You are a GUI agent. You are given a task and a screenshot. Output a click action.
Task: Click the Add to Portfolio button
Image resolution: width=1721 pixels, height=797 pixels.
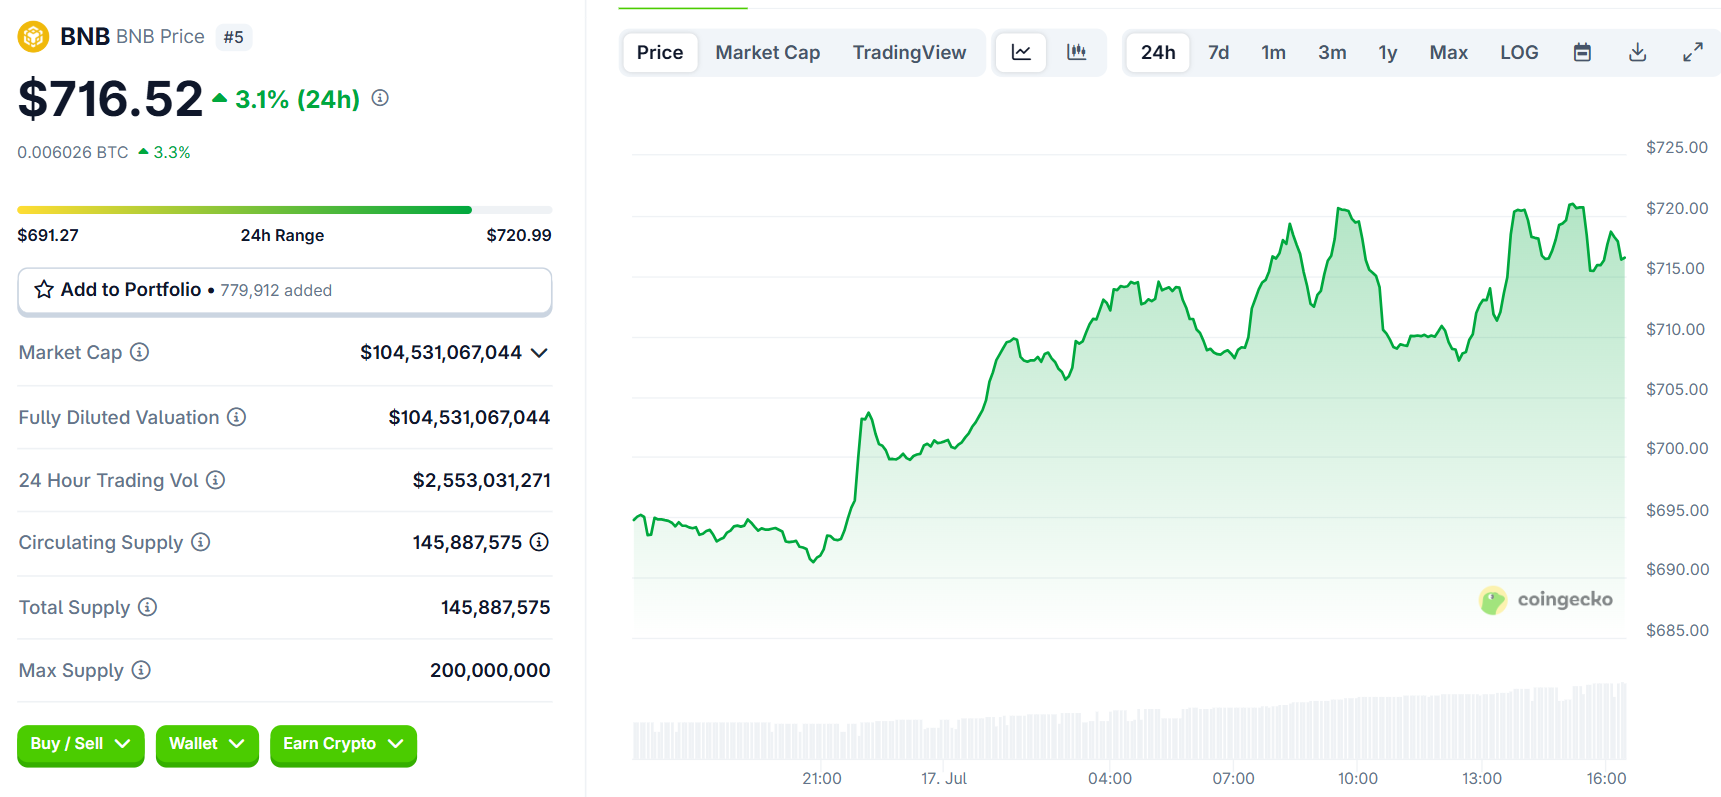point(285,291)
